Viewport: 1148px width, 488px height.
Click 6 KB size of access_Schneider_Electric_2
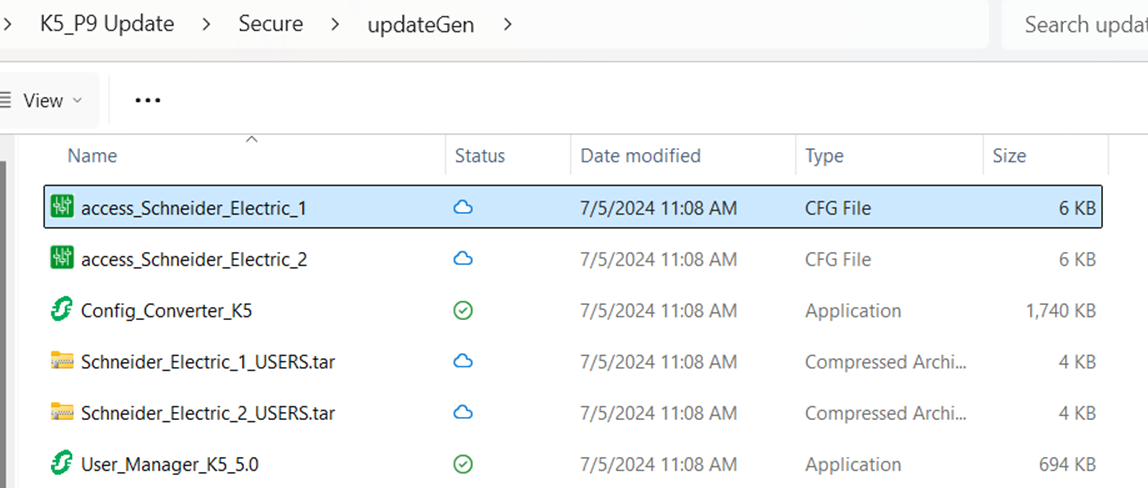[1077, 260]
